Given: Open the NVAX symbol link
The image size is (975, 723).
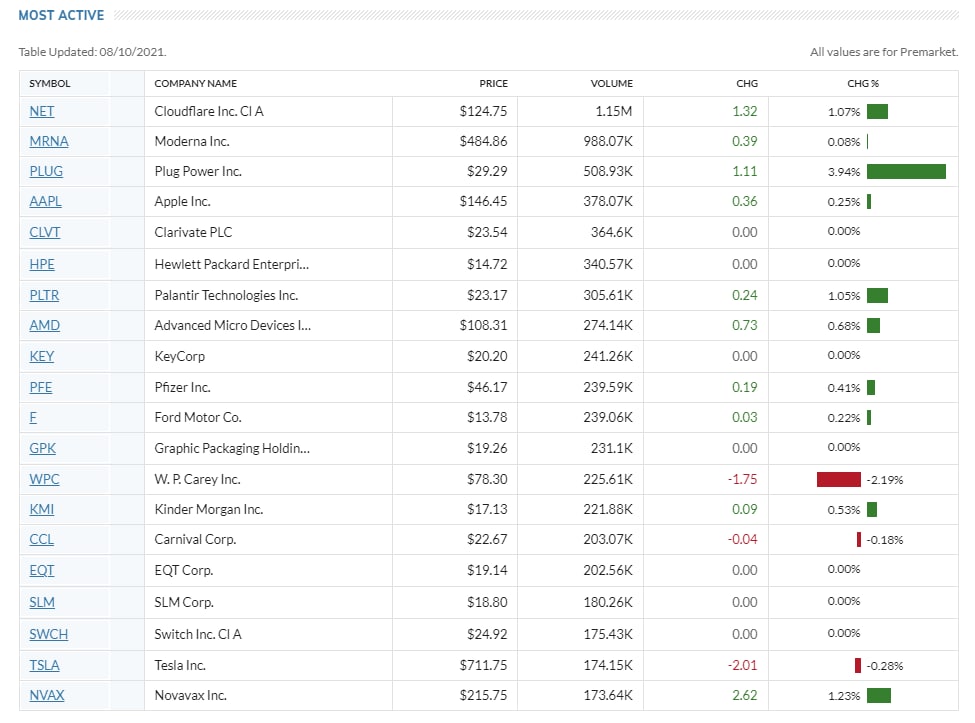Looking at the screenshot, I should [x=47, y=695].
